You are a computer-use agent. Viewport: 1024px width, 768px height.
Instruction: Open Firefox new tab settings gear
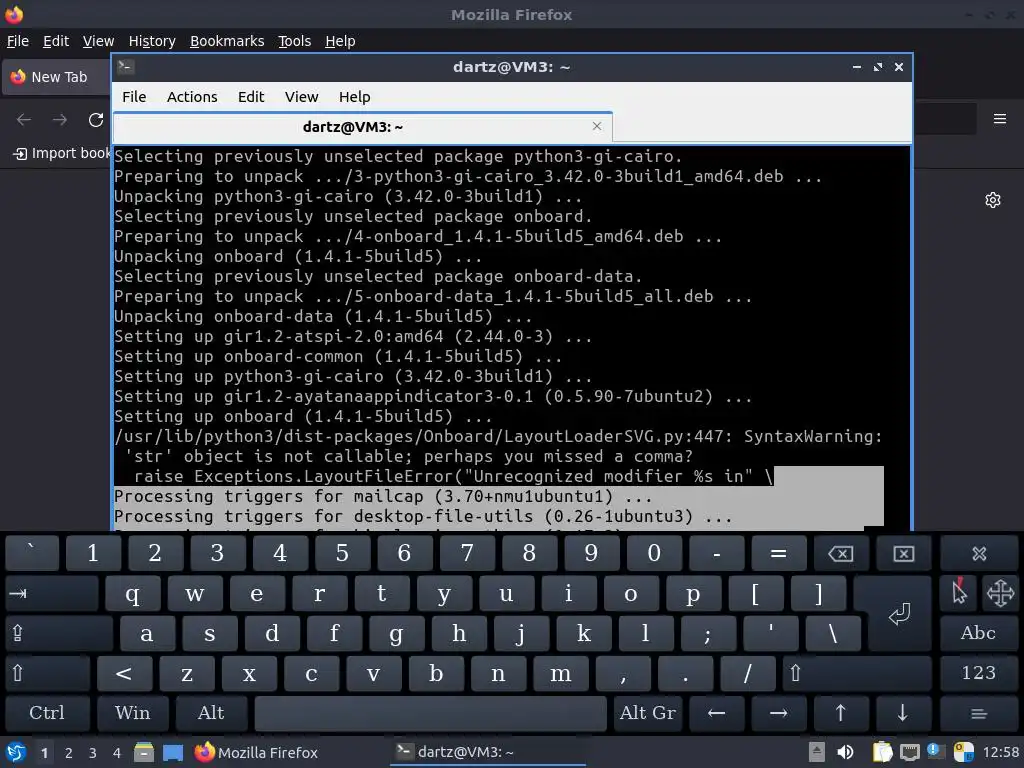tap(993, 200)
